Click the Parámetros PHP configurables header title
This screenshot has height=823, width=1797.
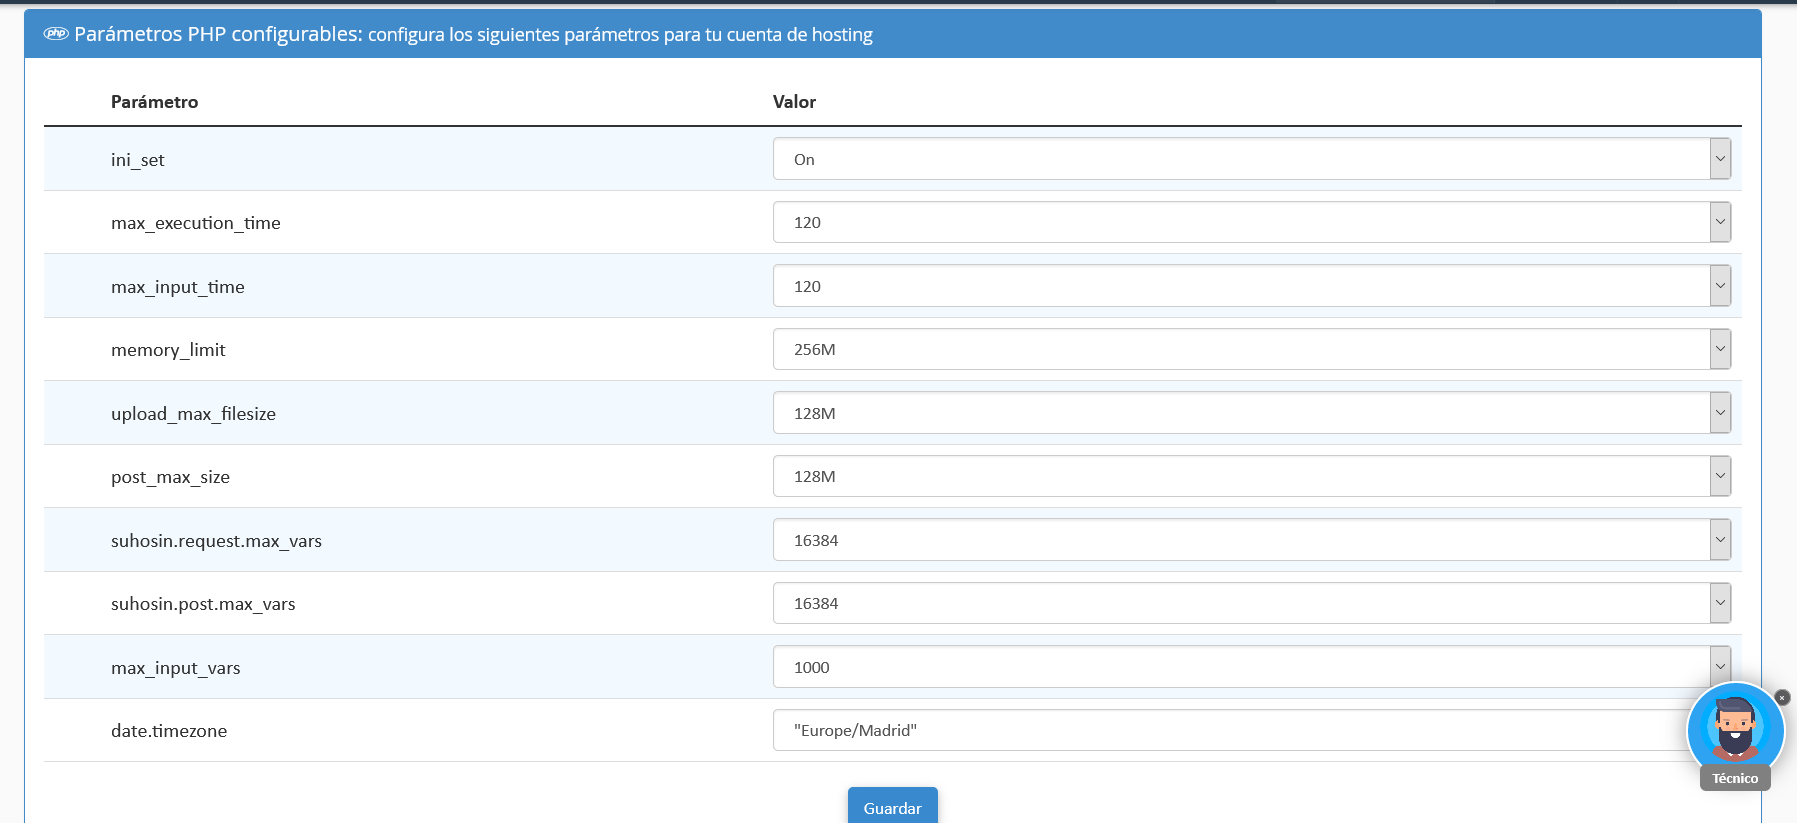pyautogui.click(x=219, y=34)
